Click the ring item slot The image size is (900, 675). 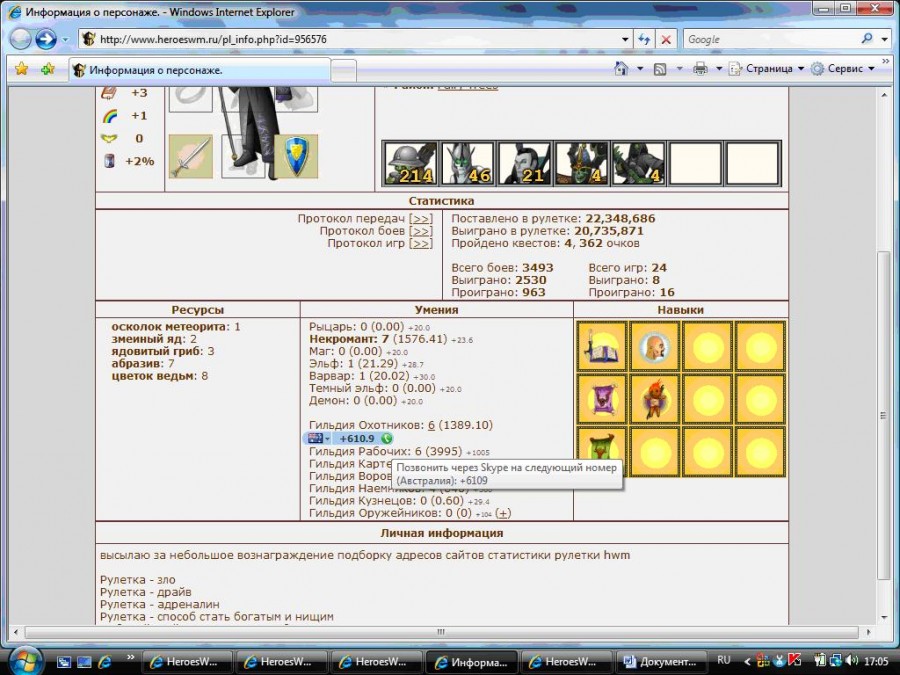tap(191, 99)
